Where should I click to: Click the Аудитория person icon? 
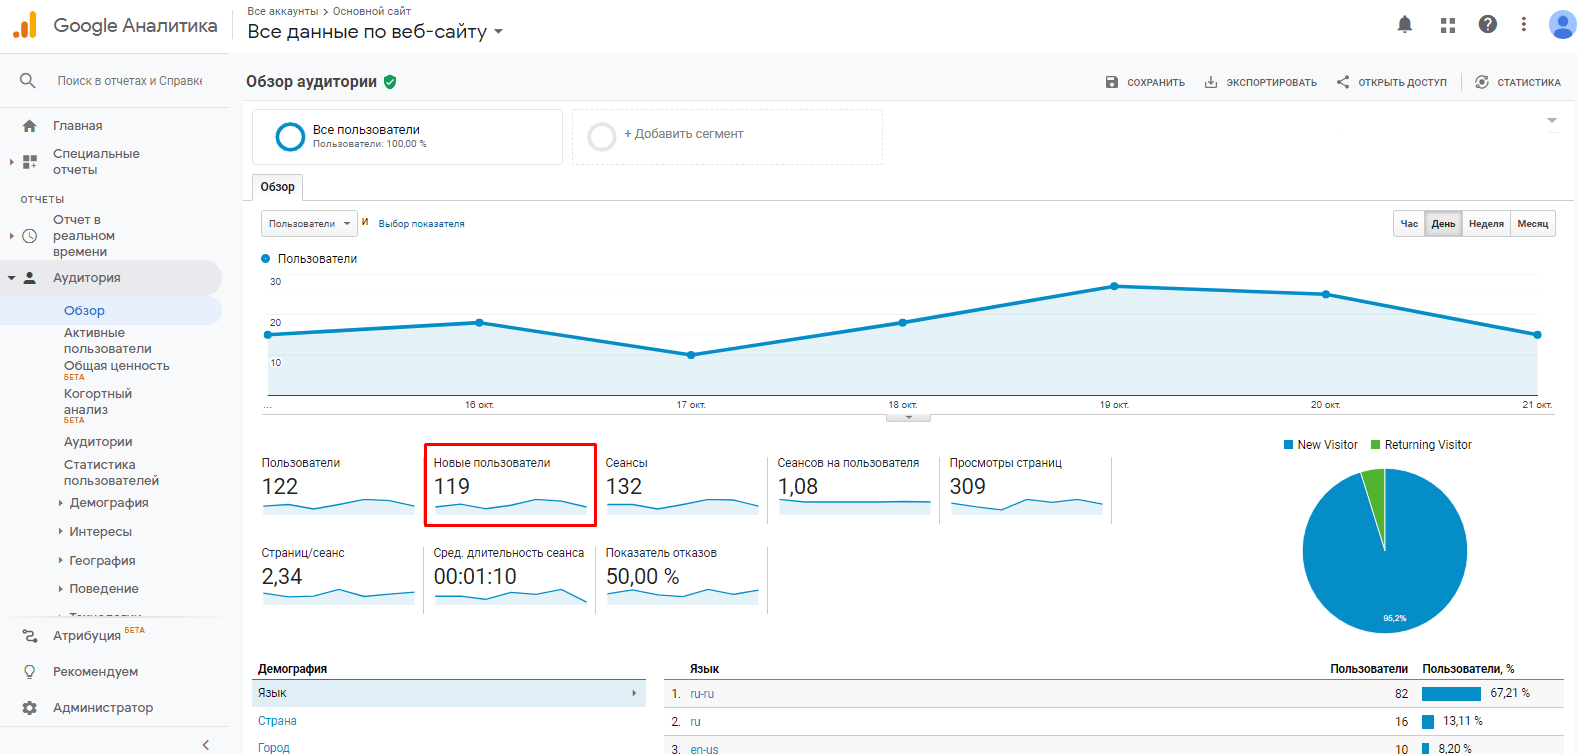click(x=30, y=278)
